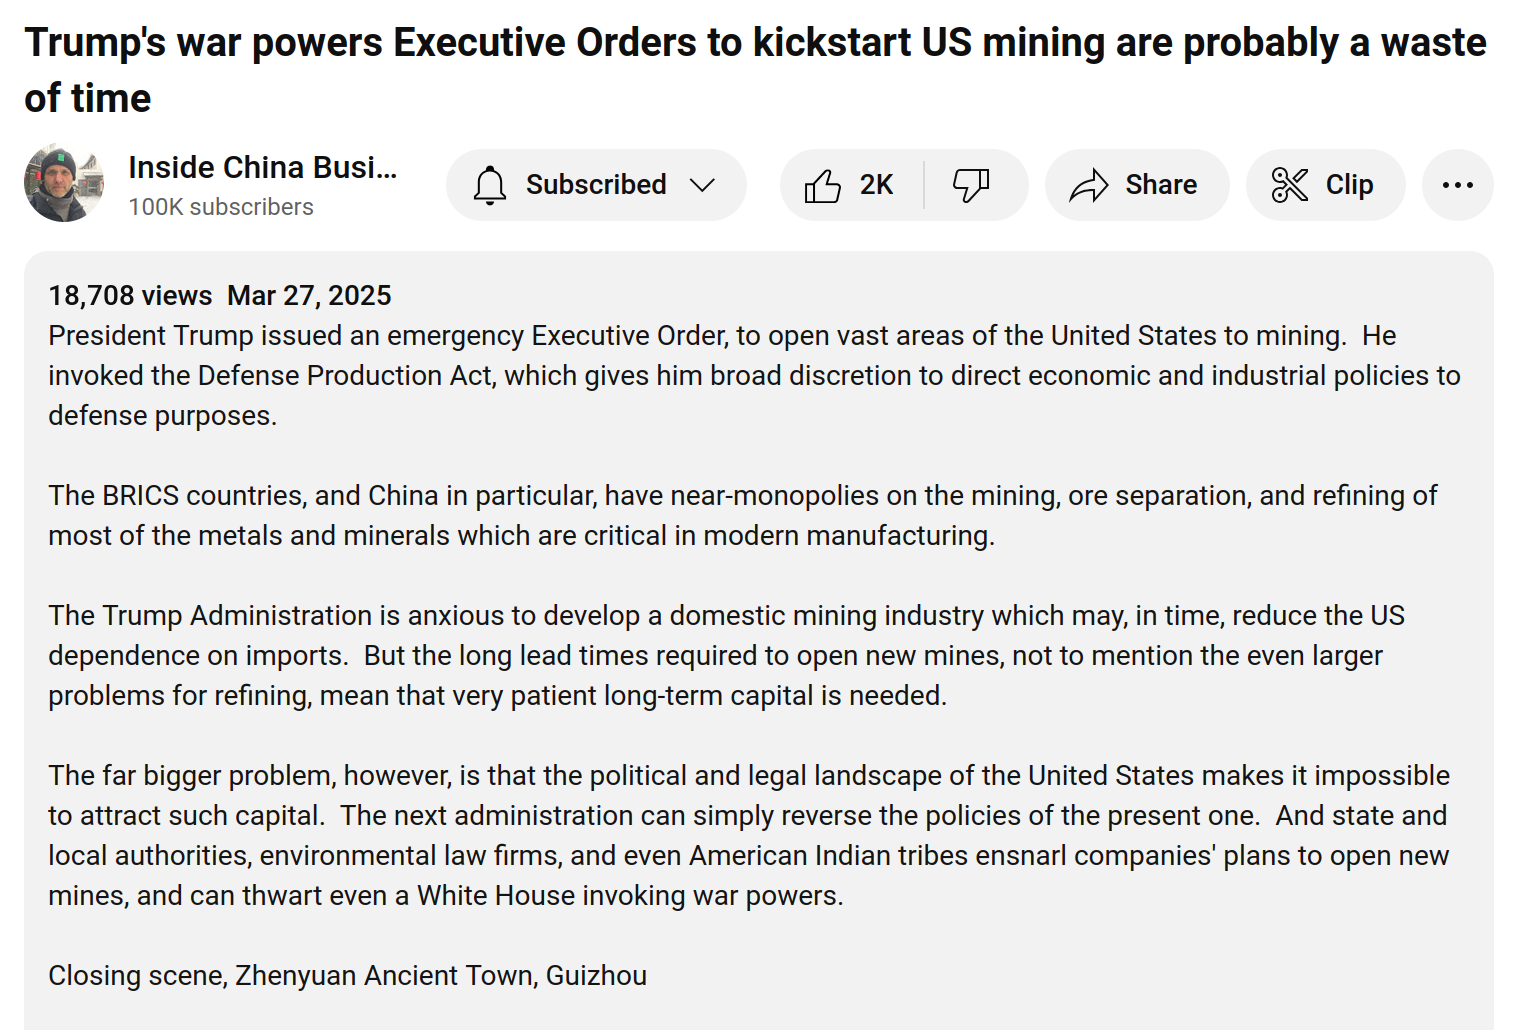Open the Inside China Business channel name link
1532x1030 pixels.
(262, 167)
